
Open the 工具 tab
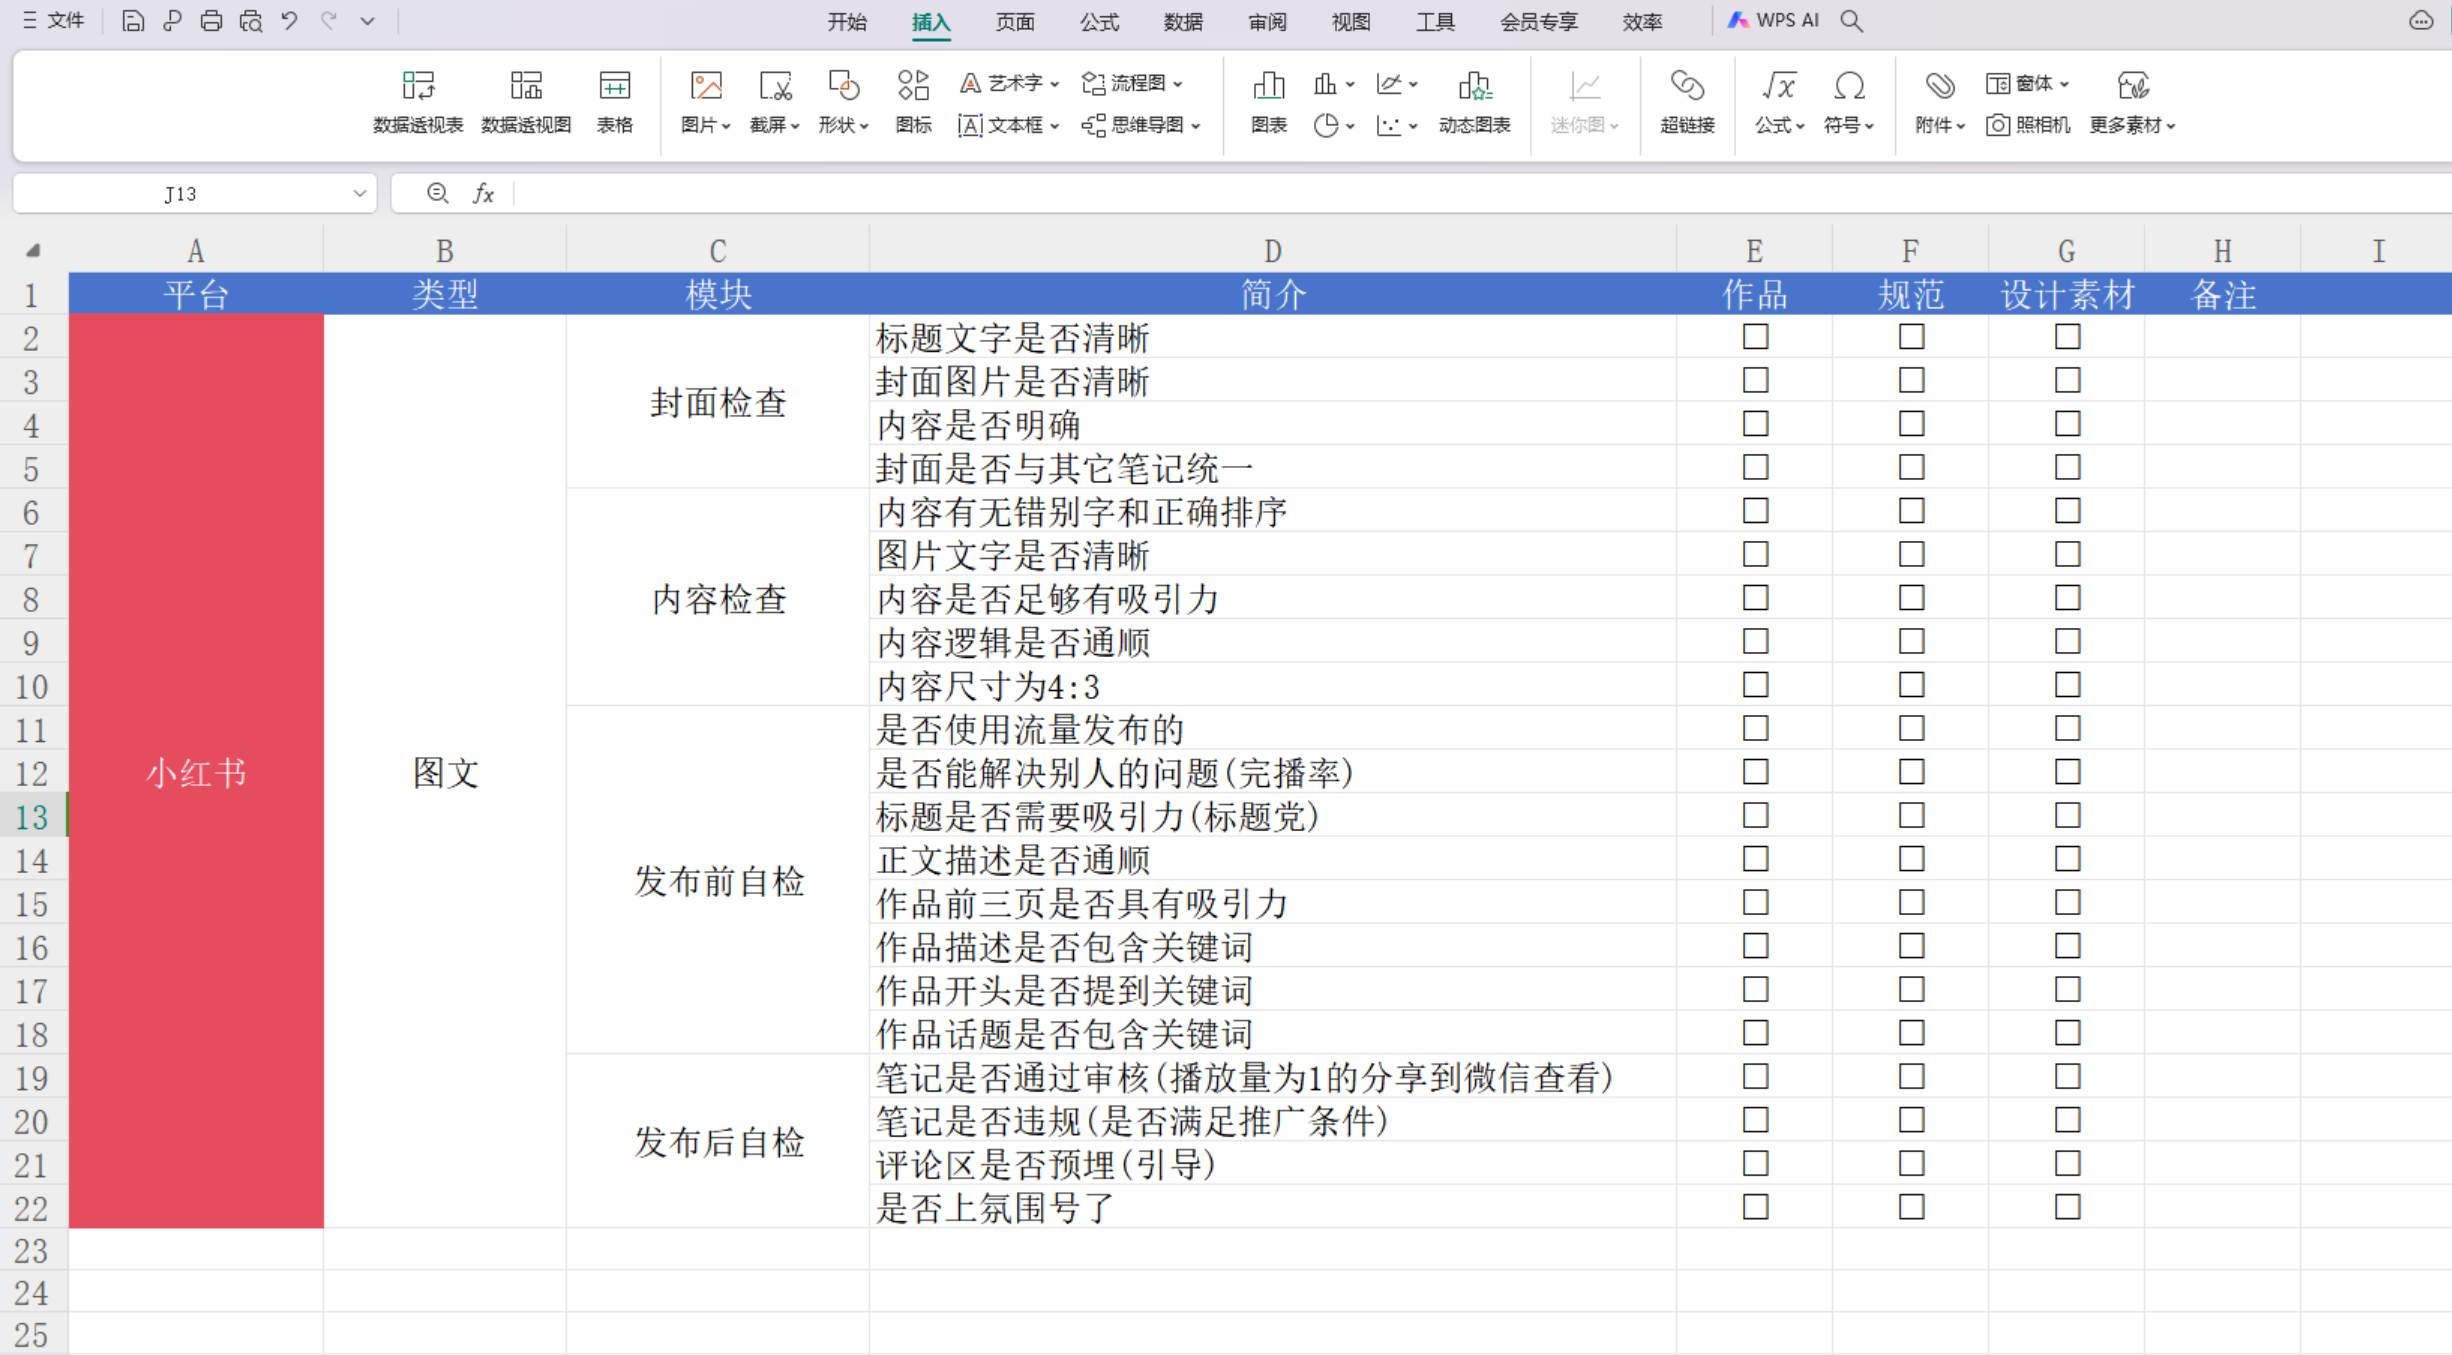click(1434, 21)
